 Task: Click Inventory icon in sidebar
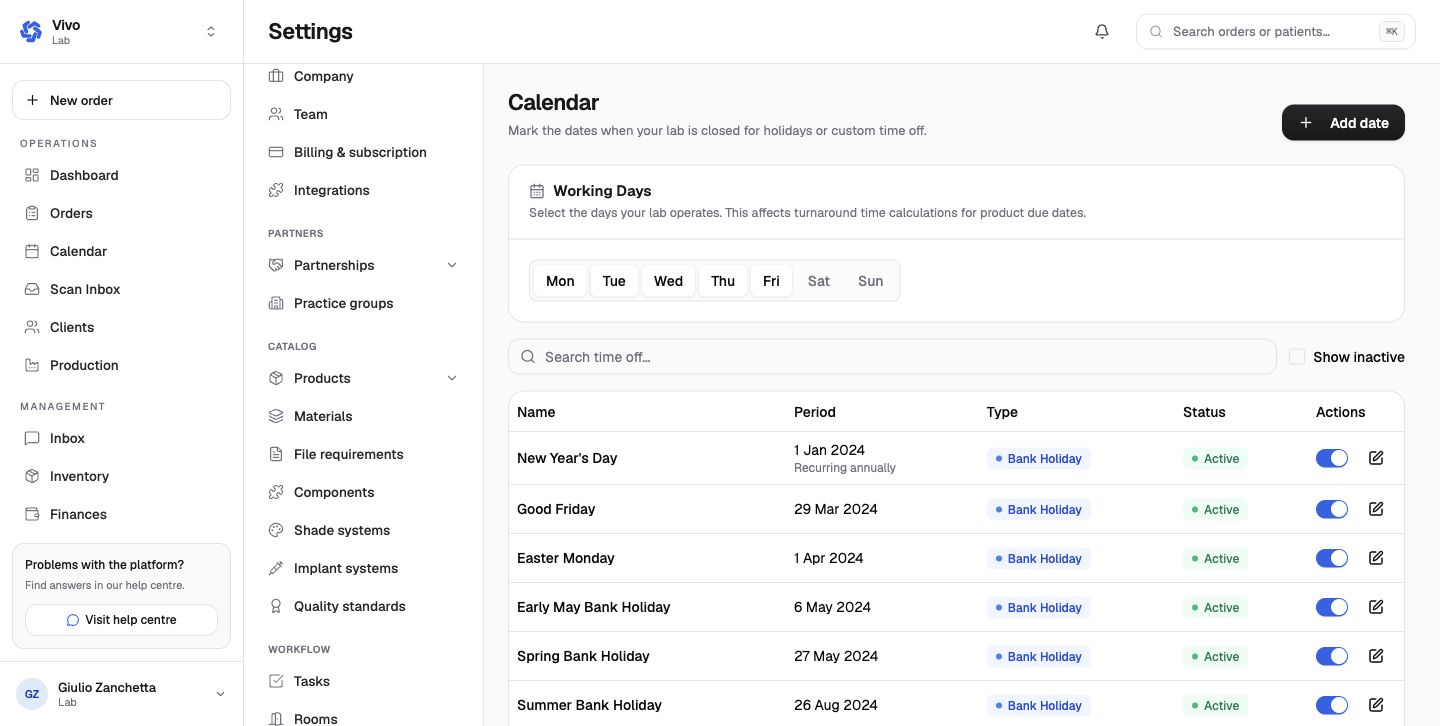32,476
